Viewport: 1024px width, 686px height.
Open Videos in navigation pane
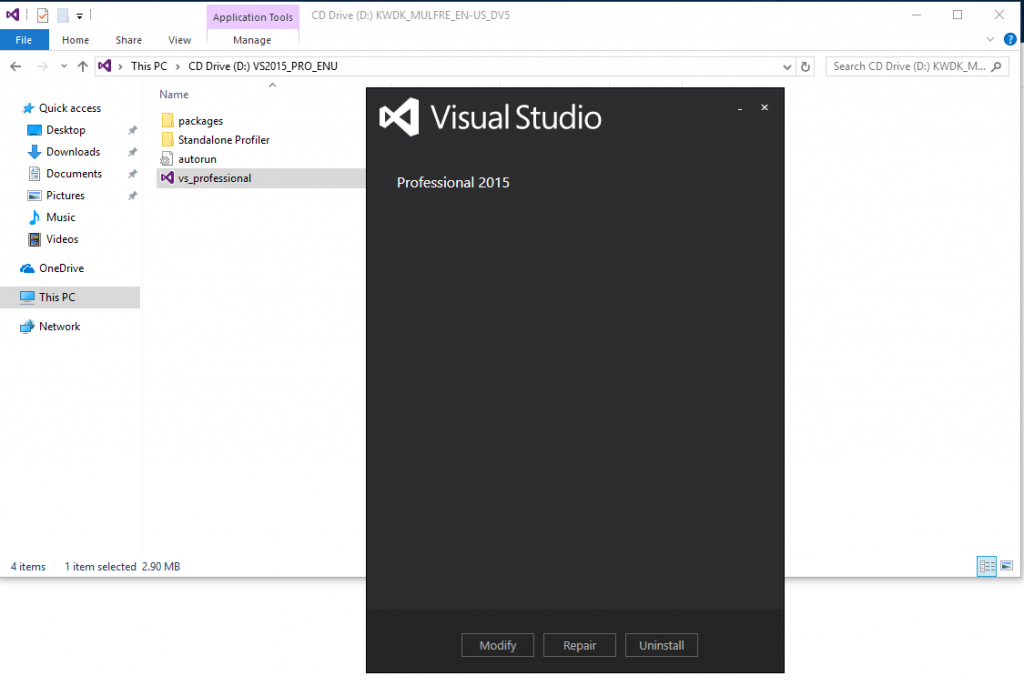62,239
